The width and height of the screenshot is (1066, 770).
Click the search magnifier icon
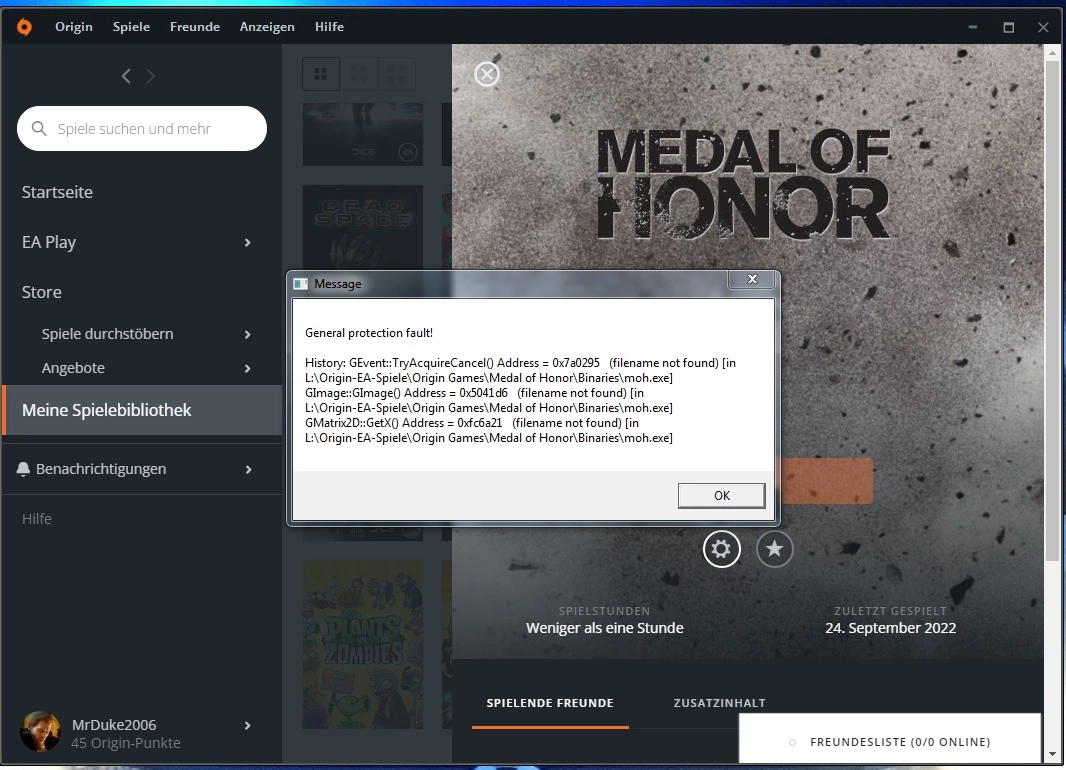pyautogui.click(x=39, y=128)
